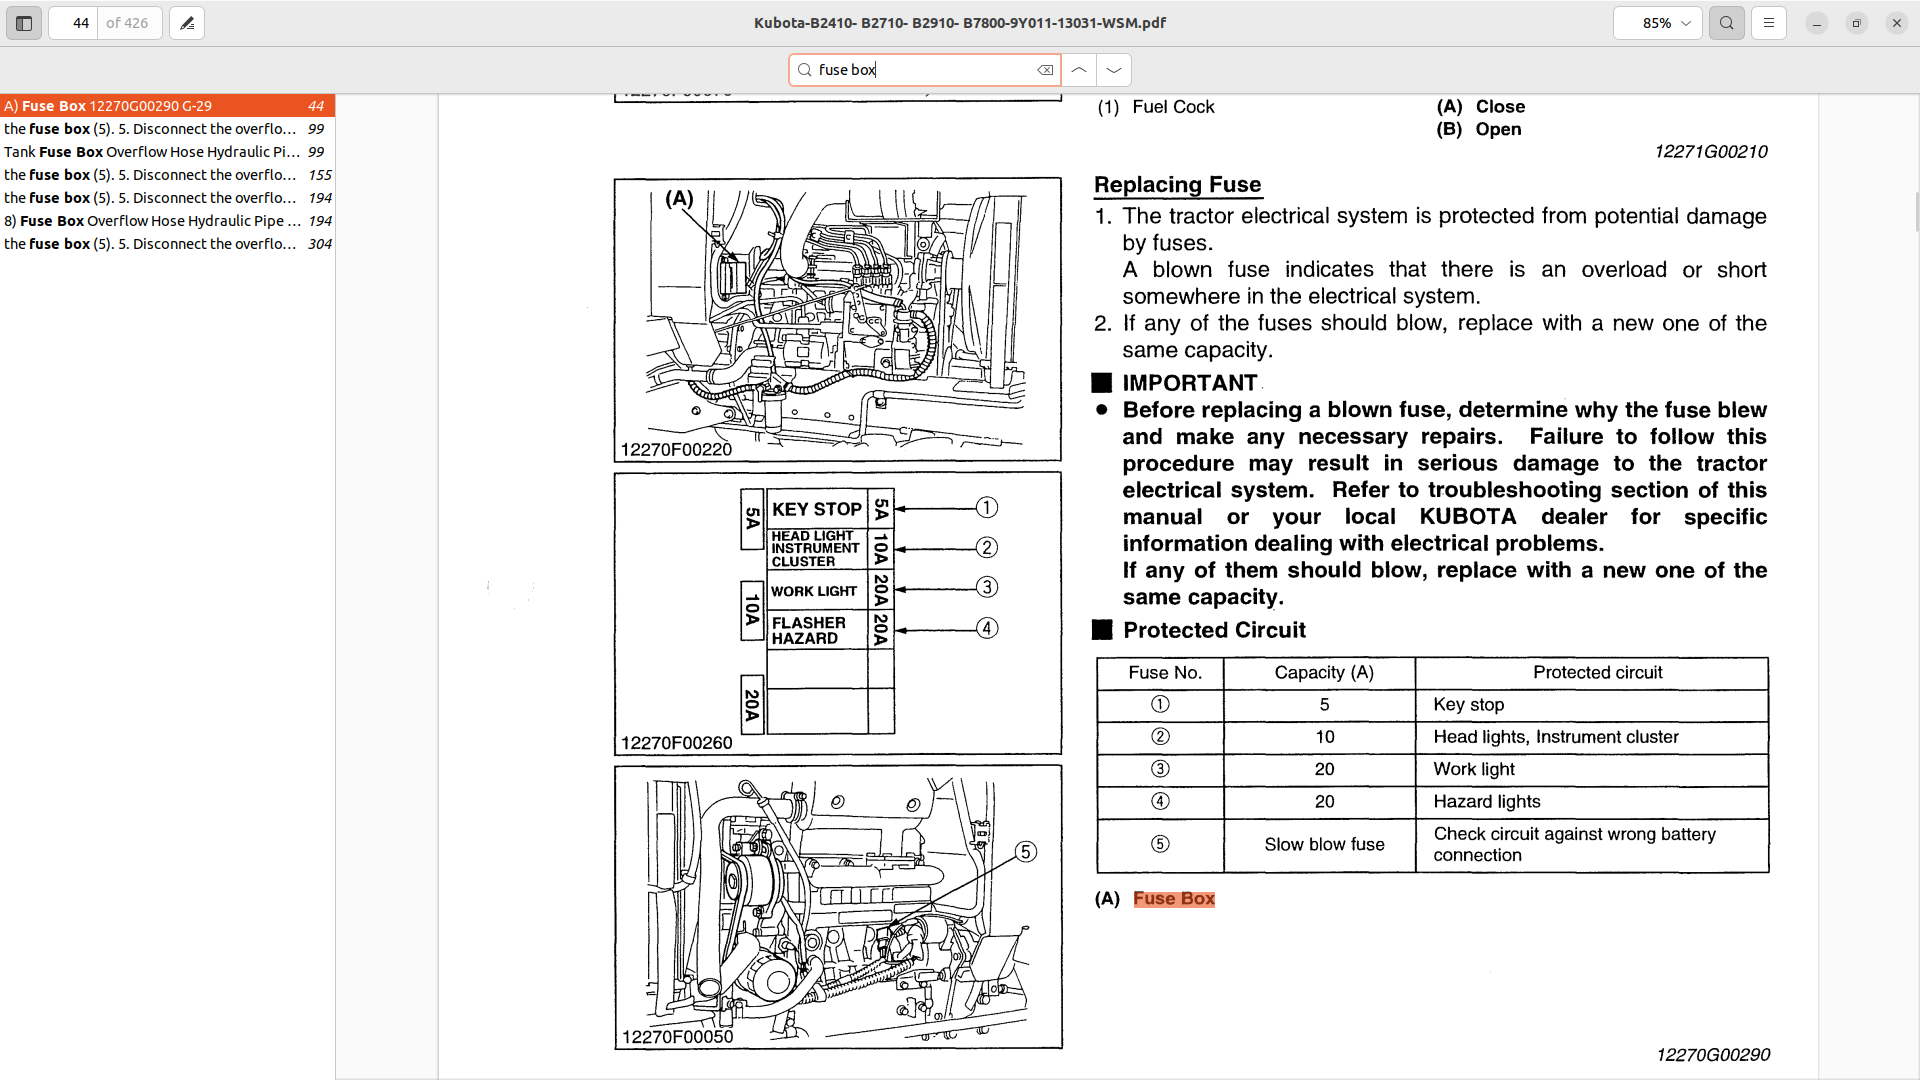1920x1080 pixels.
Task: Click reference code 12270G00290 at page bottom
Action: 1712,1055
